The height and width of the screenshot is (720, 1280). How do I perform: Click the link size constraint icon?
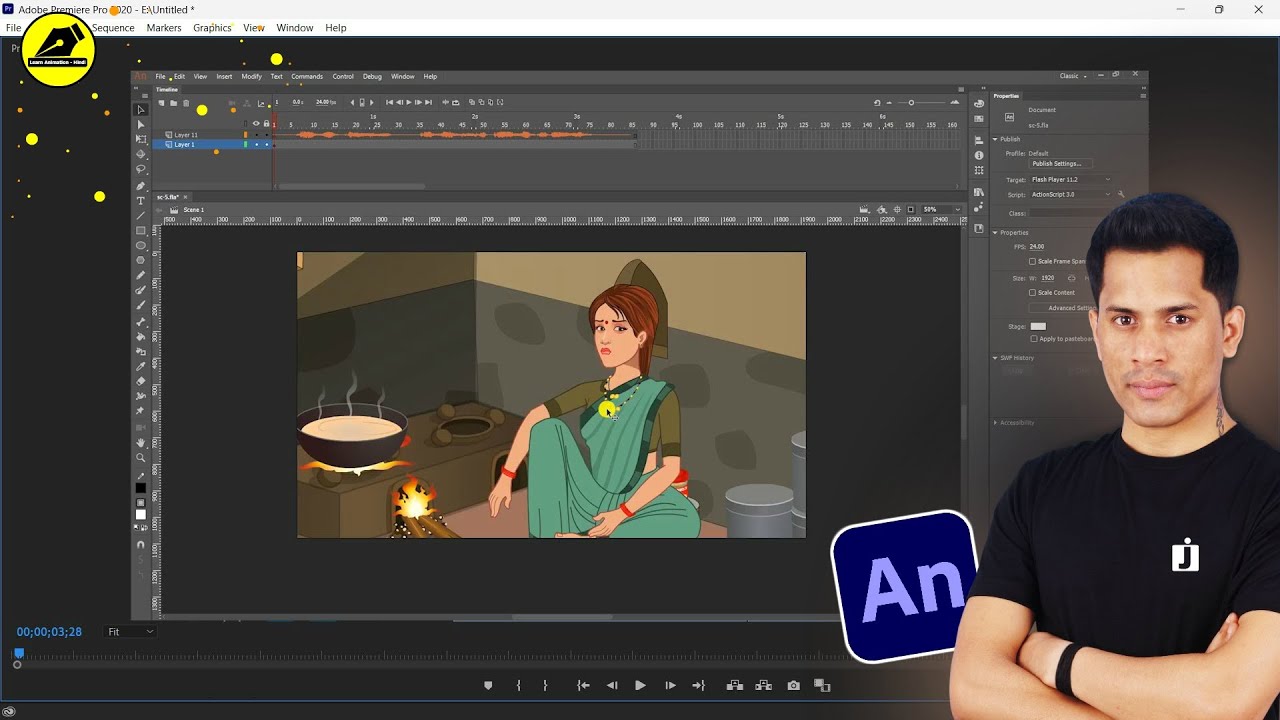click(1071, 278)
